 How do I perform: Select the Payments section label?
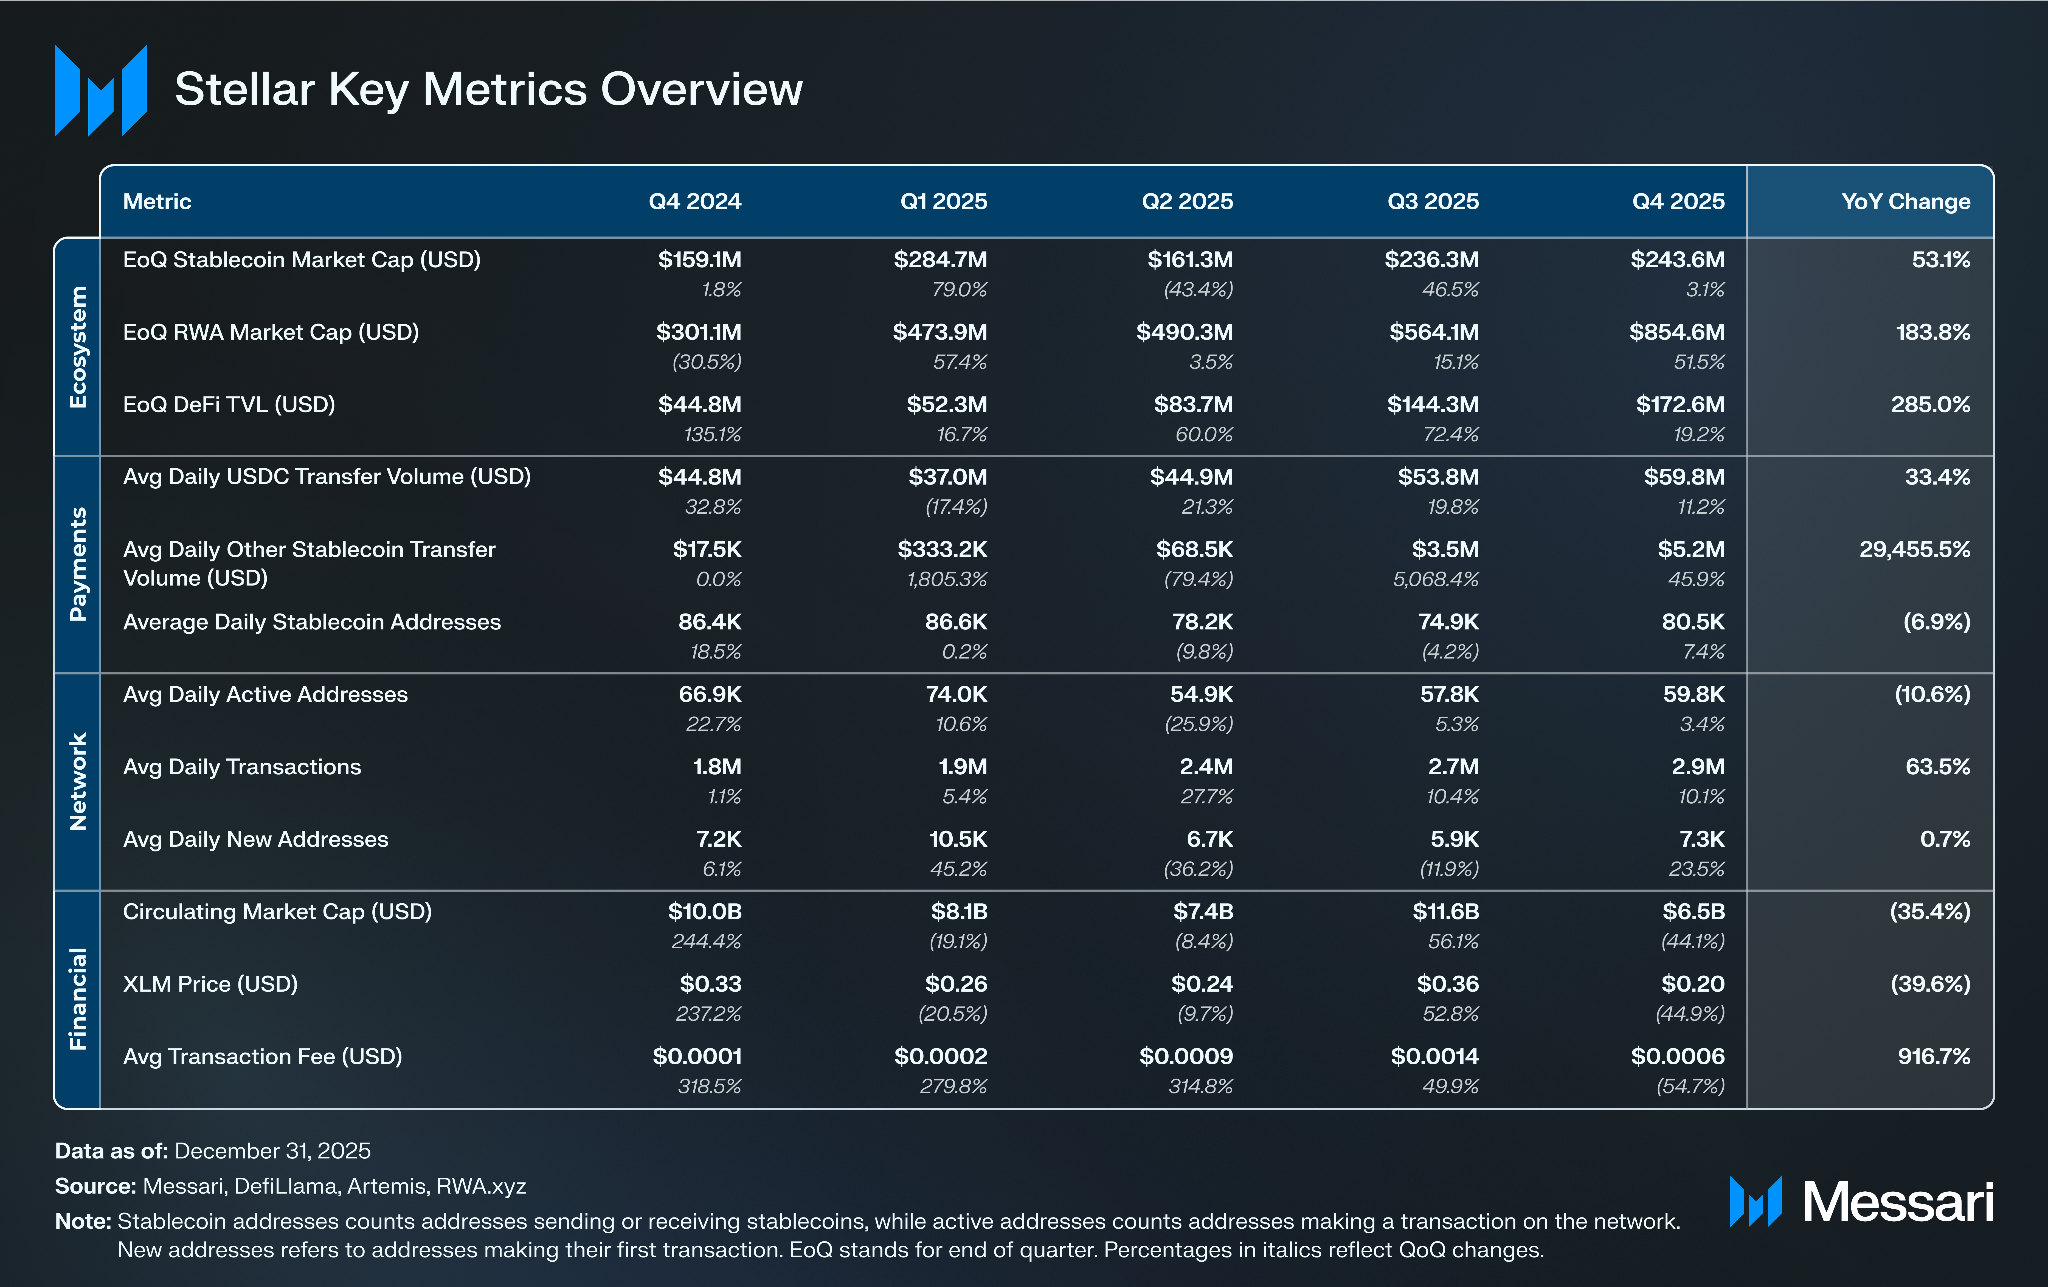pyautogui.click(x=78, y=564)
